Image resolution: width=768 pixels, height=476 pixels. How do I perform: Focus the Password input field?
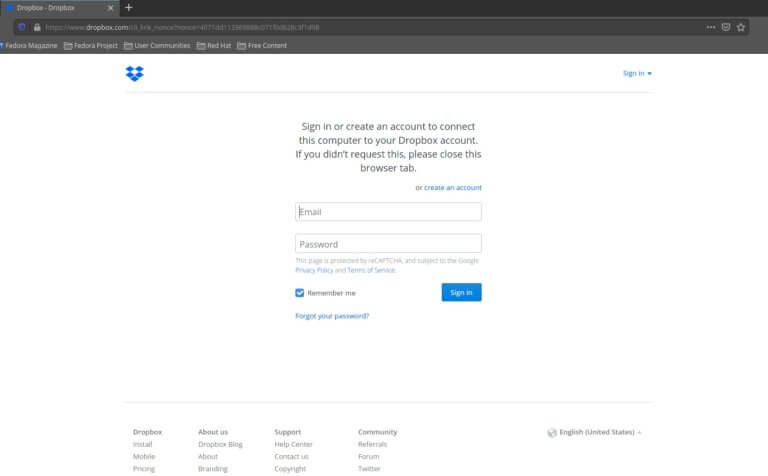[388, 244]
